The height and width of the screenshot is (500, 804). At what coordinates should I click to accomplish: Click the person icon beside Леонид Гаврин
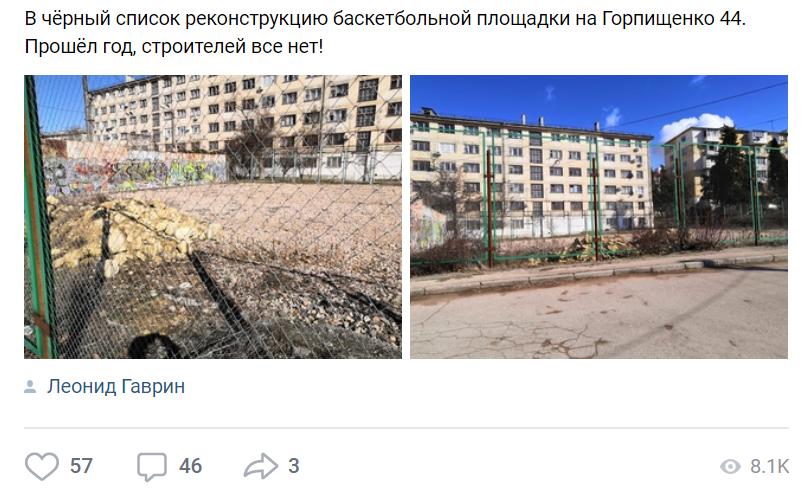pos(30,387)
